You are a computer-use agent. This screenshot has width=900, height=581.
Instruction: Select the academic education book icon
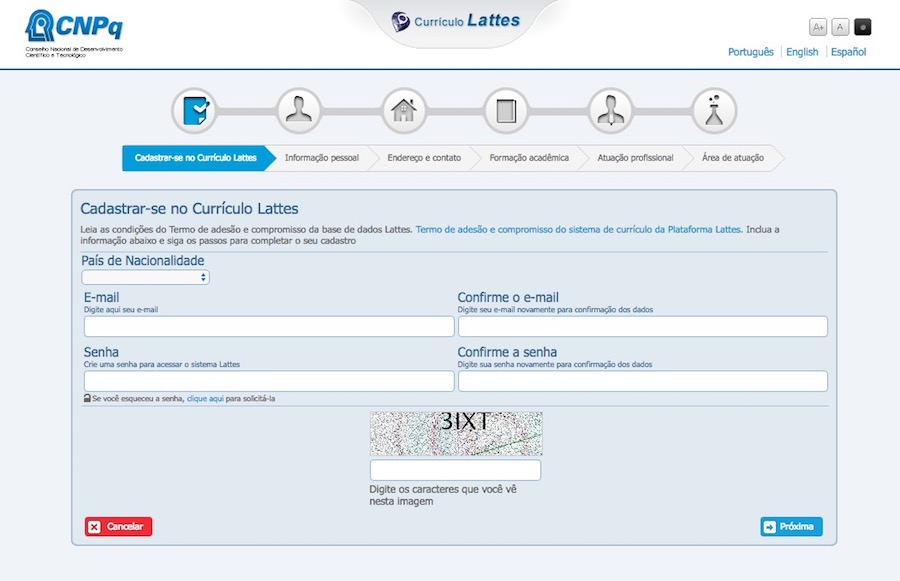(506, 111)
